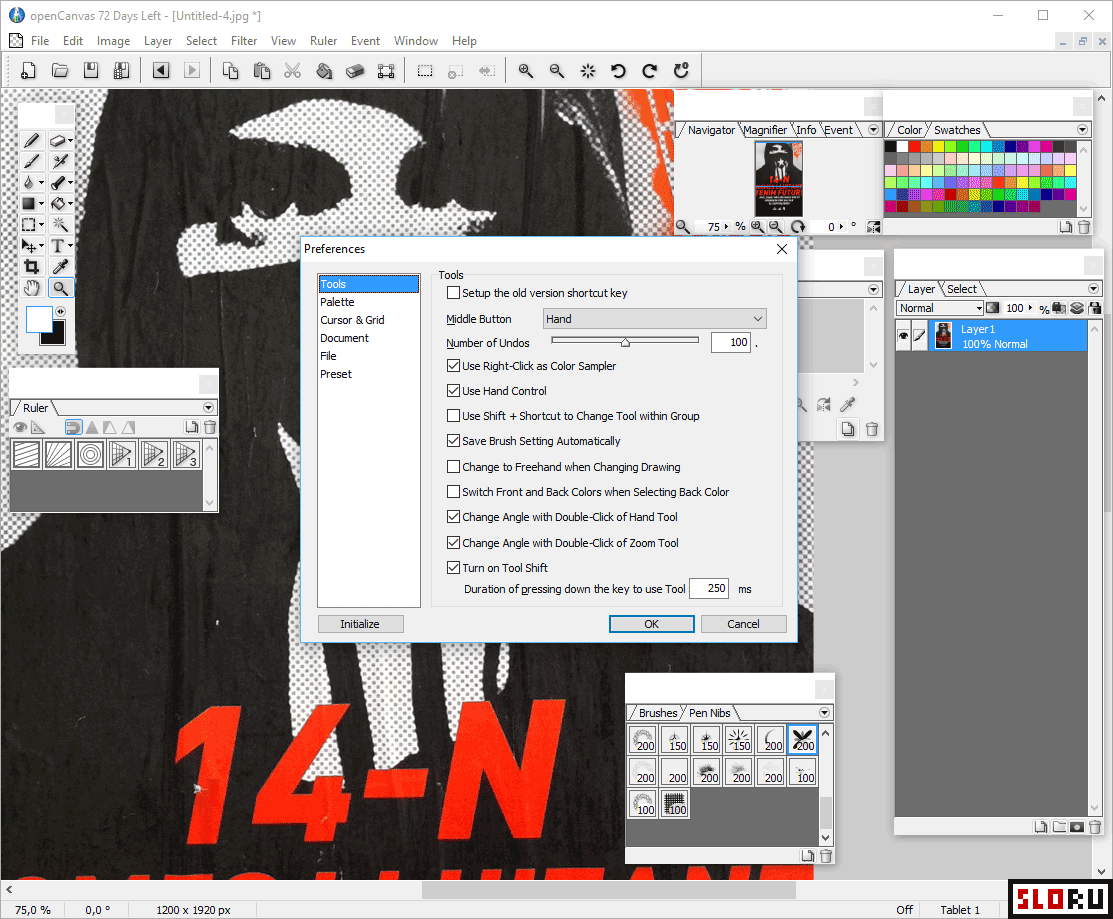Click the Number of Undos value field
Viewport: 1113px width, 919px height.
[x=731, y=343]
